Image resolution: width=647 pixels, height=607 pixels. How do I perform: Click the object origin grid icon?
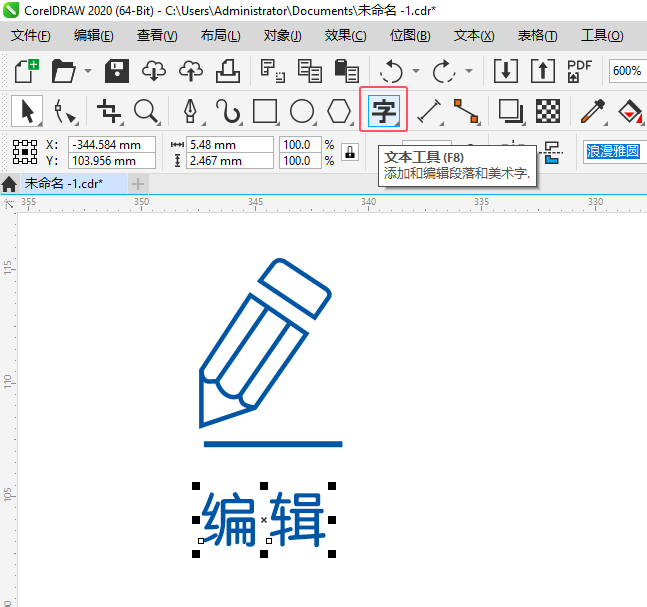(25, 152)
